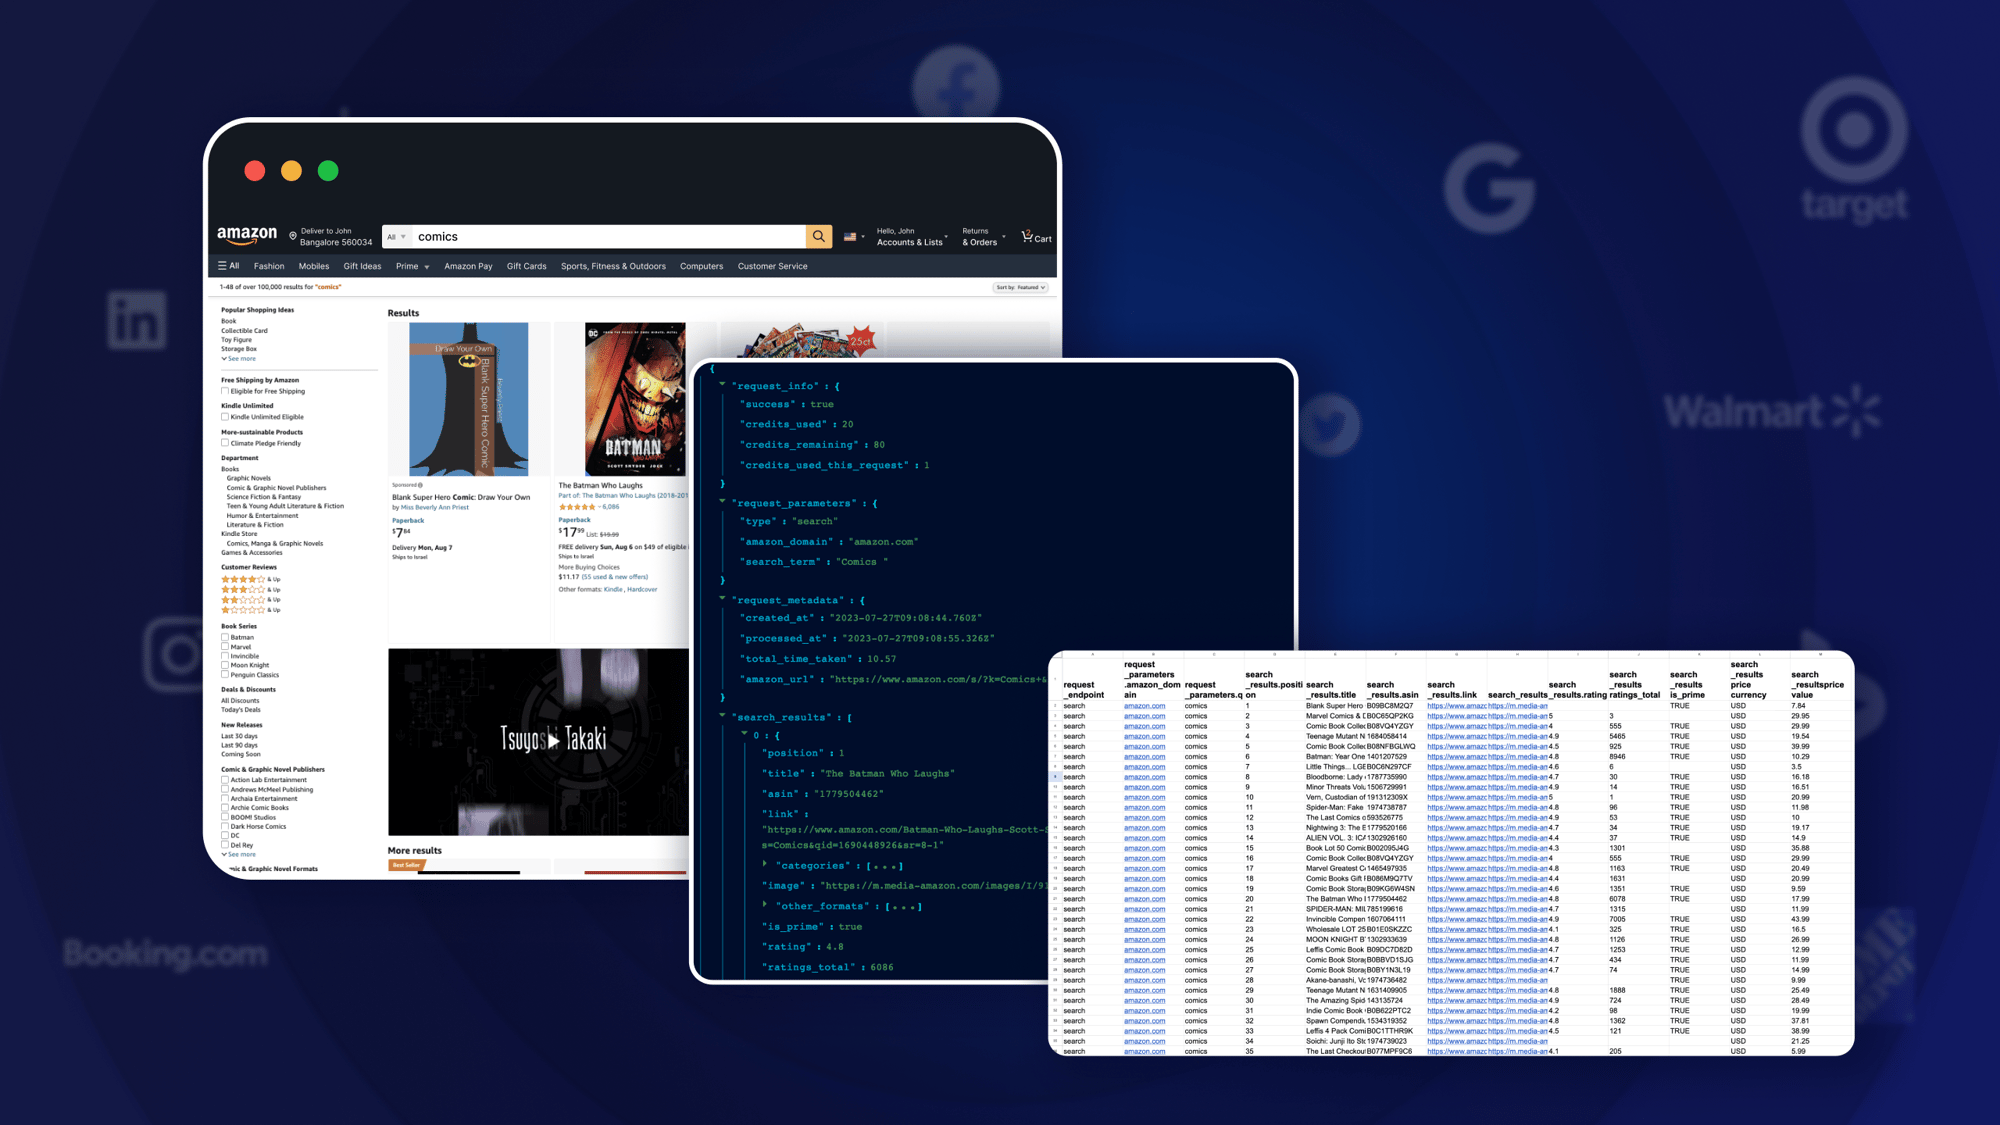Open The Batman Who Laughs title link
The width and height of the screenshot is (2000, 1125).
(600, 486)
